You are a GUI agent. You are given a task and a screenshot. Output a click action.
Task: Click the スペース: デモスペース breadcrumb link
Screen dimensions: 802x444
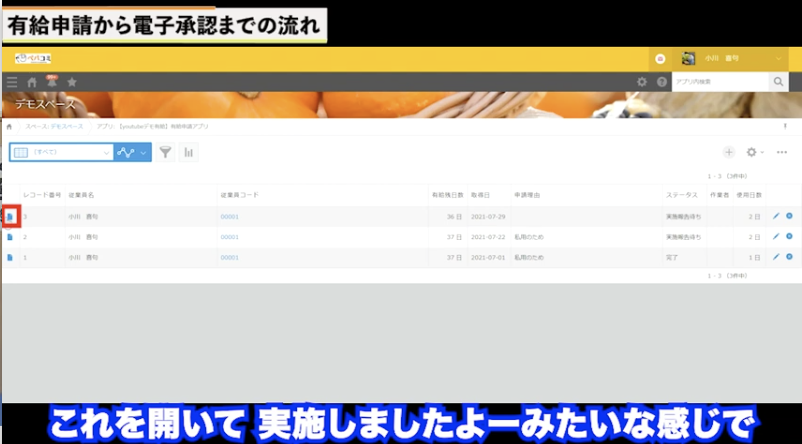(55, 128)
